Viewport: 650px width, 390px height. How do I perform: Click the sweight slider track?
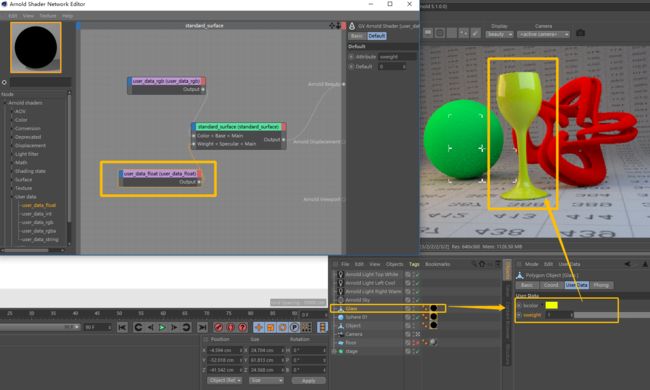tap(612, 315)
